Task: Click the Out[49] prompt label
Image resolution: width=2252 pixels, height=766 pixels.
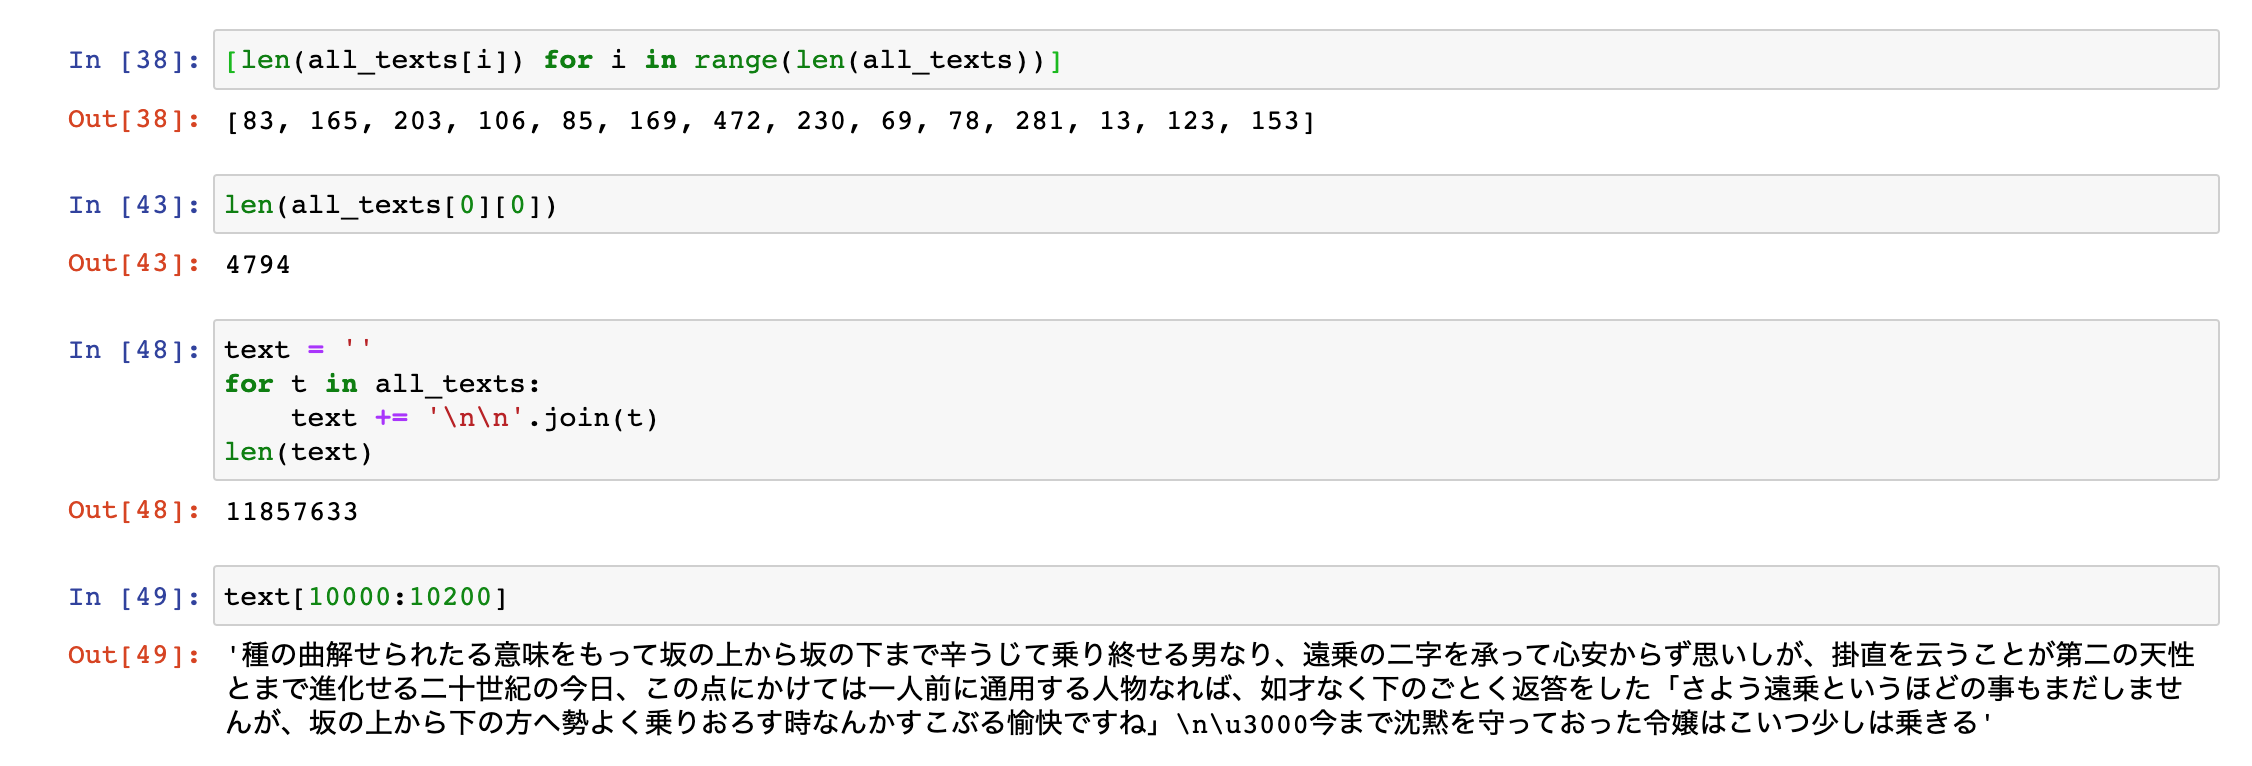Action: click(x=134, y=655)
